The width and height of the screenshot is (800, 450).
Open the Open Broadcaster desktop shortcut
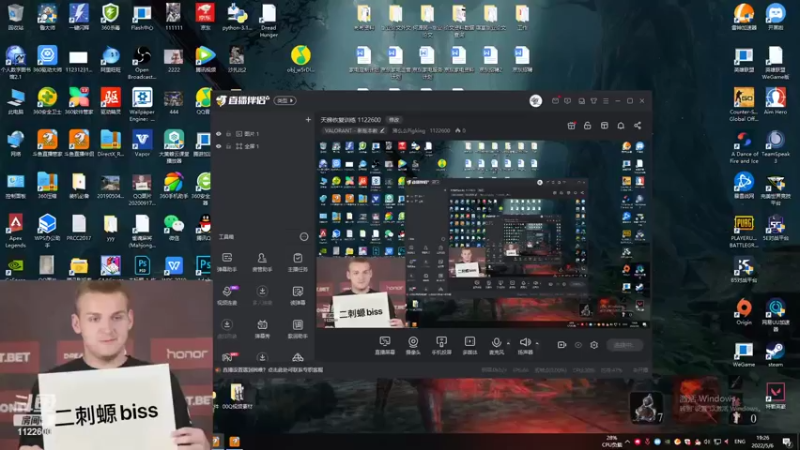(142, 62)
